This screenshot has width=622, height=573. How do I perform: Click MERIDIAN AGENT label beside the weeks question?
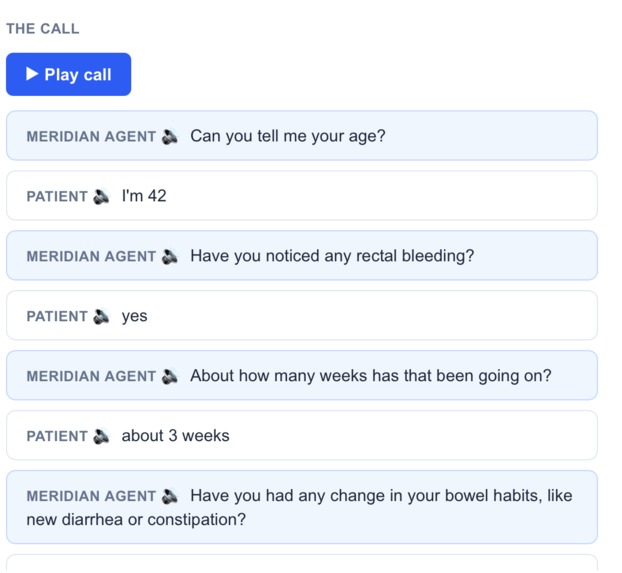(91, 376)
